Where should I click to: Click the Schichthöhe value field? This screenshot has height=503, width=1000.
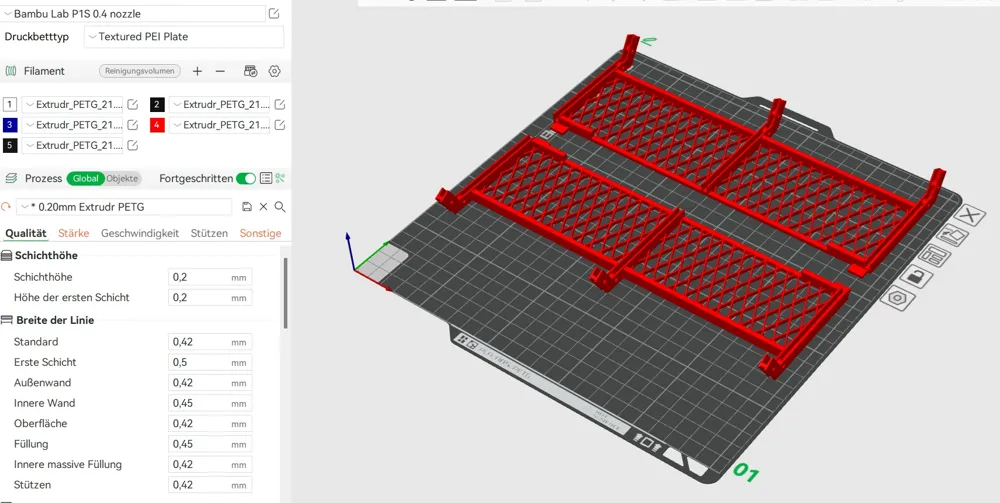point(210,277)
